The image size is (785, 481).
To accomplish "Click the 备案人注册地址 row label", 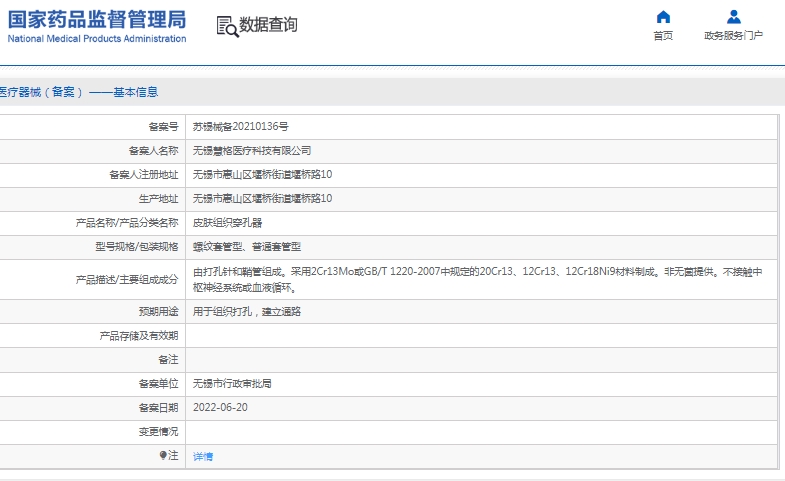I will pos(144,175).
